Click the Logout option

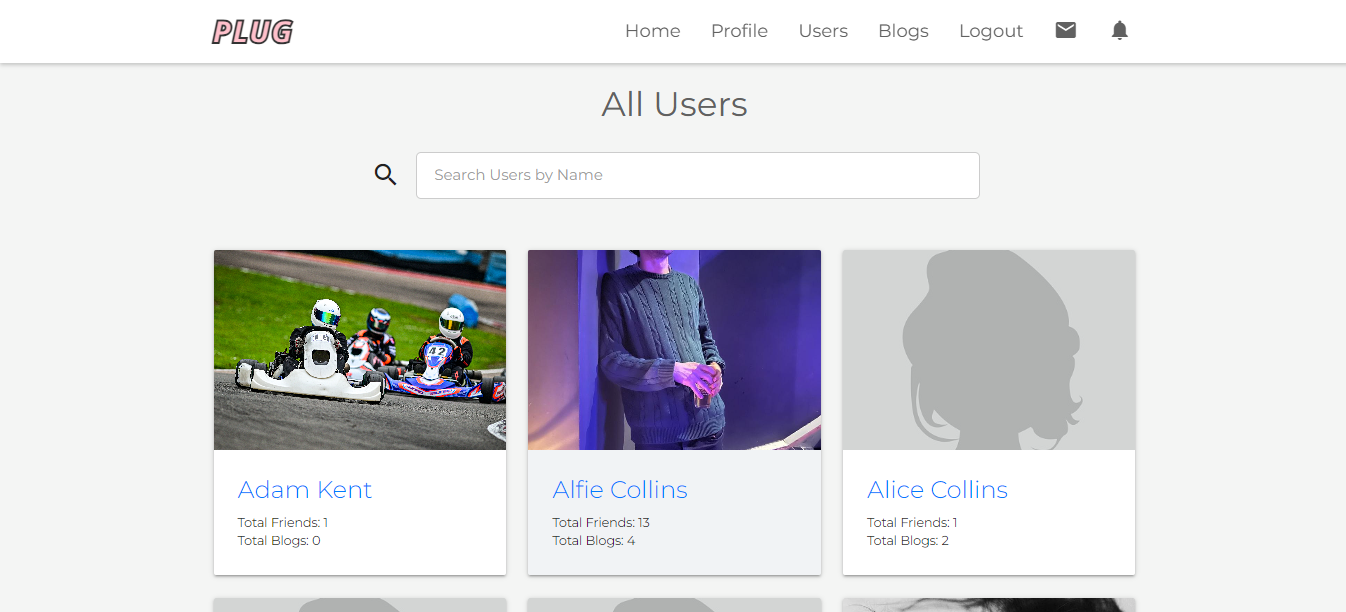click(x=991, y=31)
